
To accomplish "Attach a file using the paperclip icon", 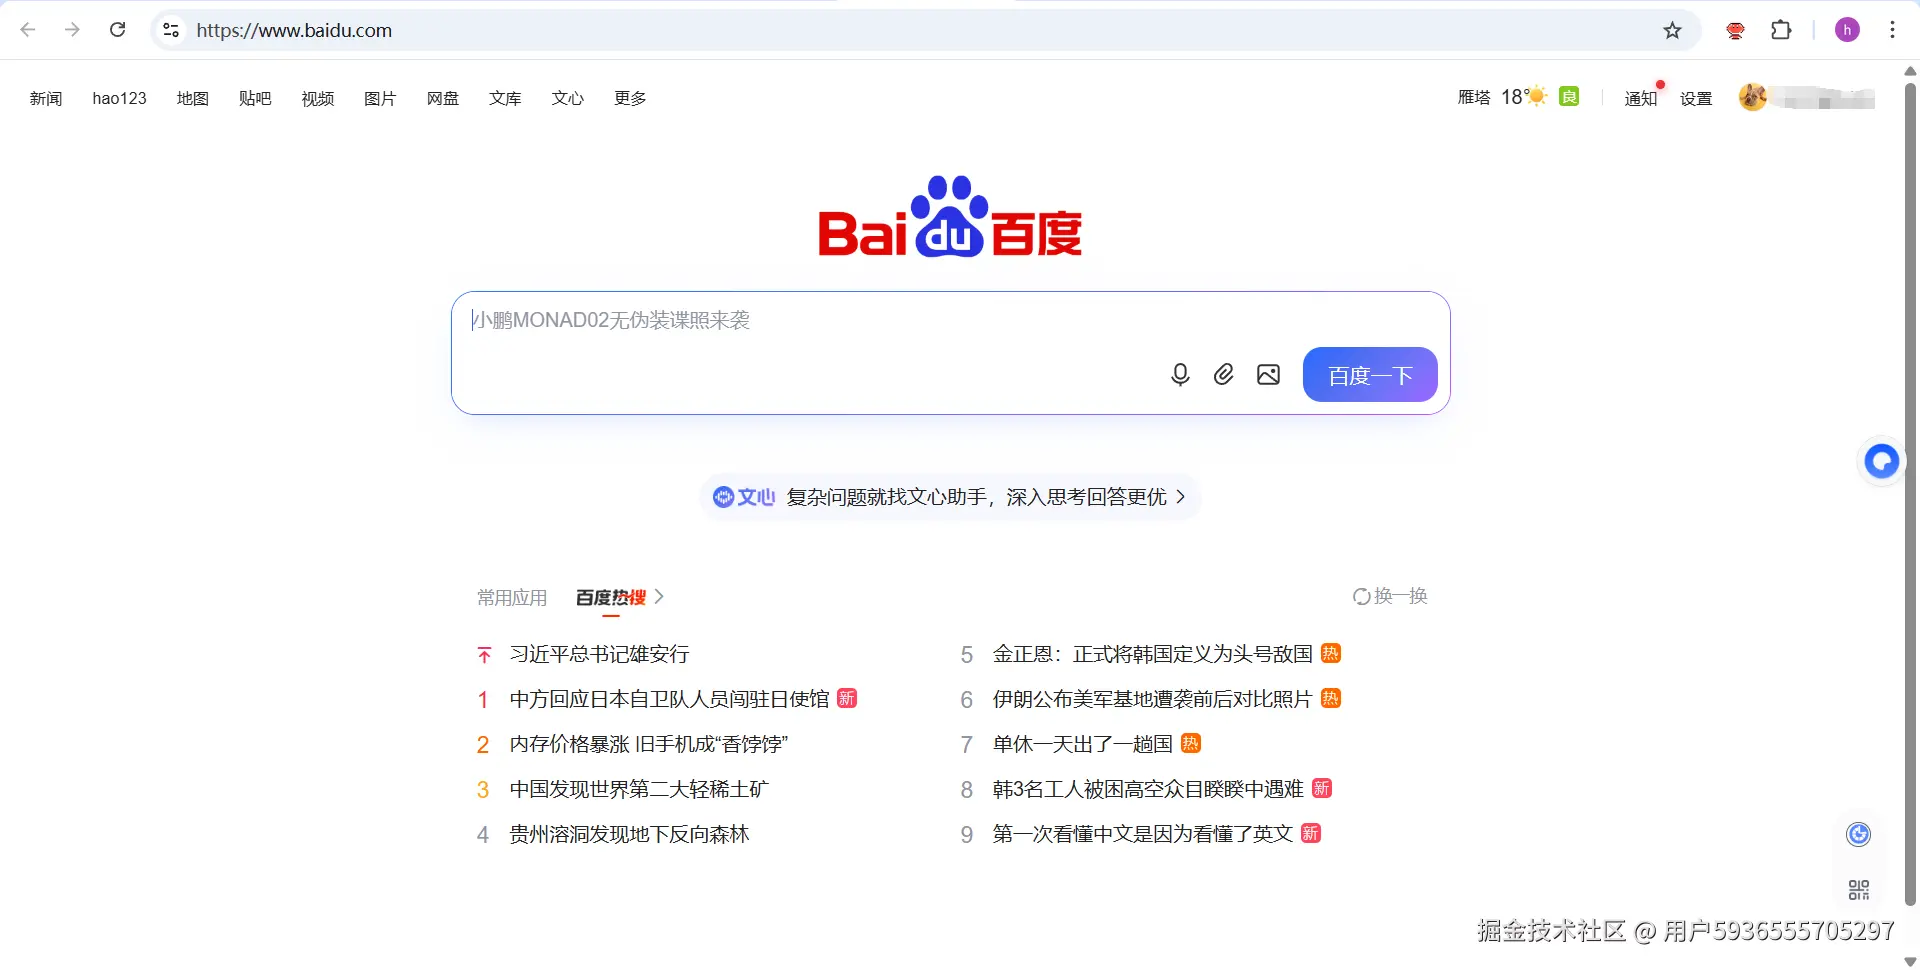I will [1224, 375].
